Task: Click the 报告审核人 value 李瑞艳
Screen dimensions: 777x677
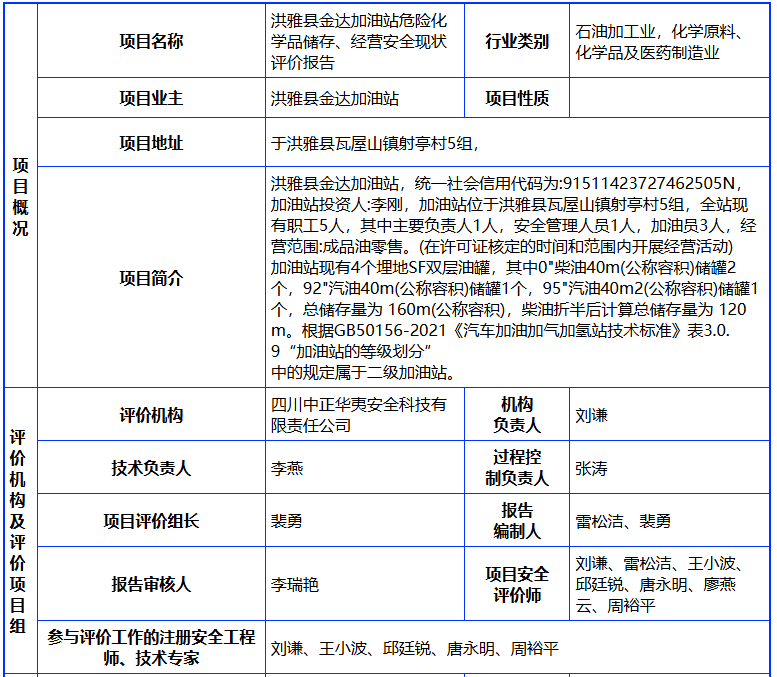Action: 294,585
